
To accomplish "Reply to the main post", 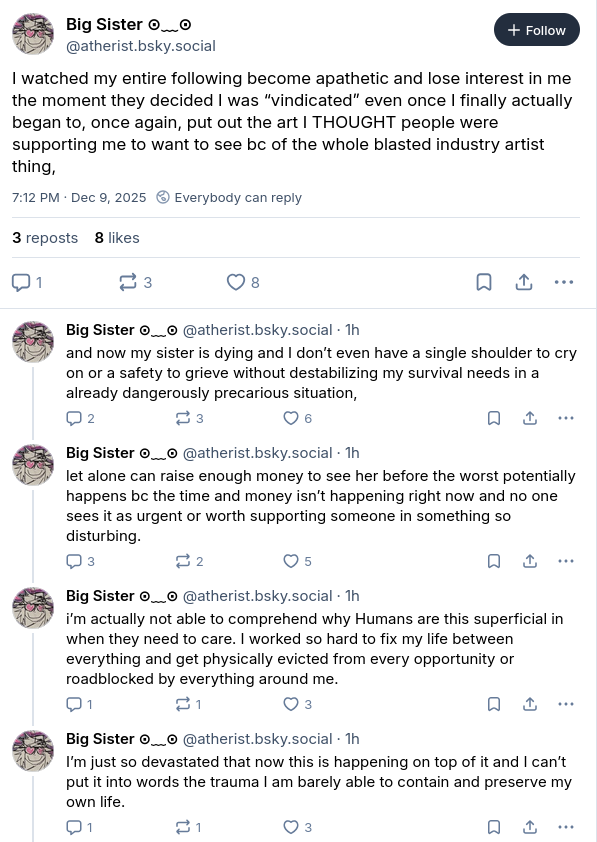I will coord(27,282).
